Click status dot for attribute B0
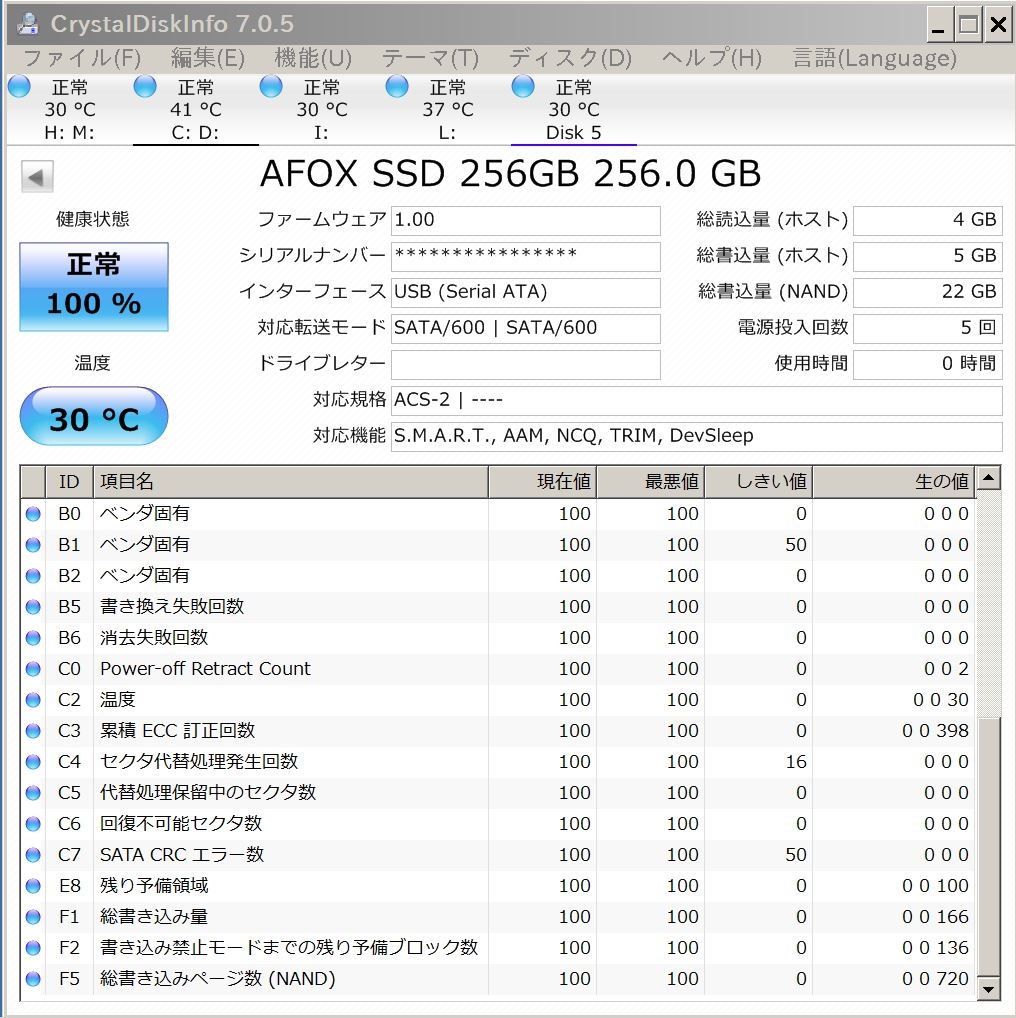This screenshot has height=1018, width=1016. click(x=33, y=514)
